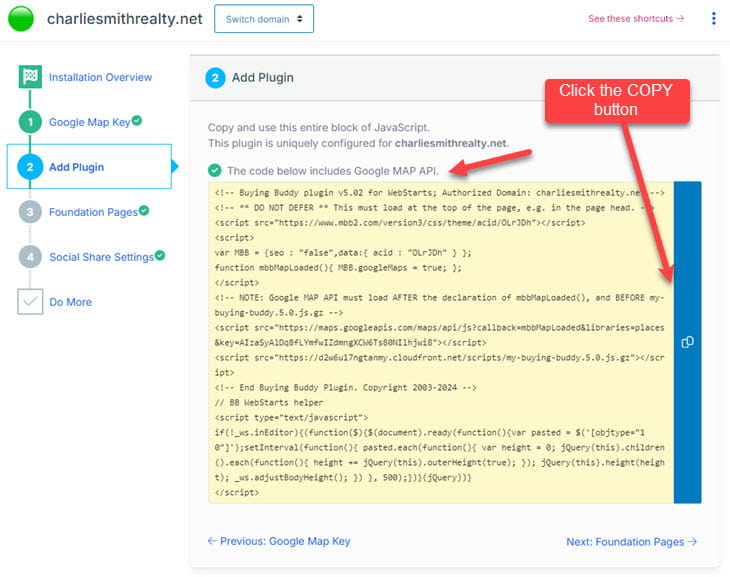
Task: Click inside the yellow JavaScript code block
Action: click(x=441, y=342)
